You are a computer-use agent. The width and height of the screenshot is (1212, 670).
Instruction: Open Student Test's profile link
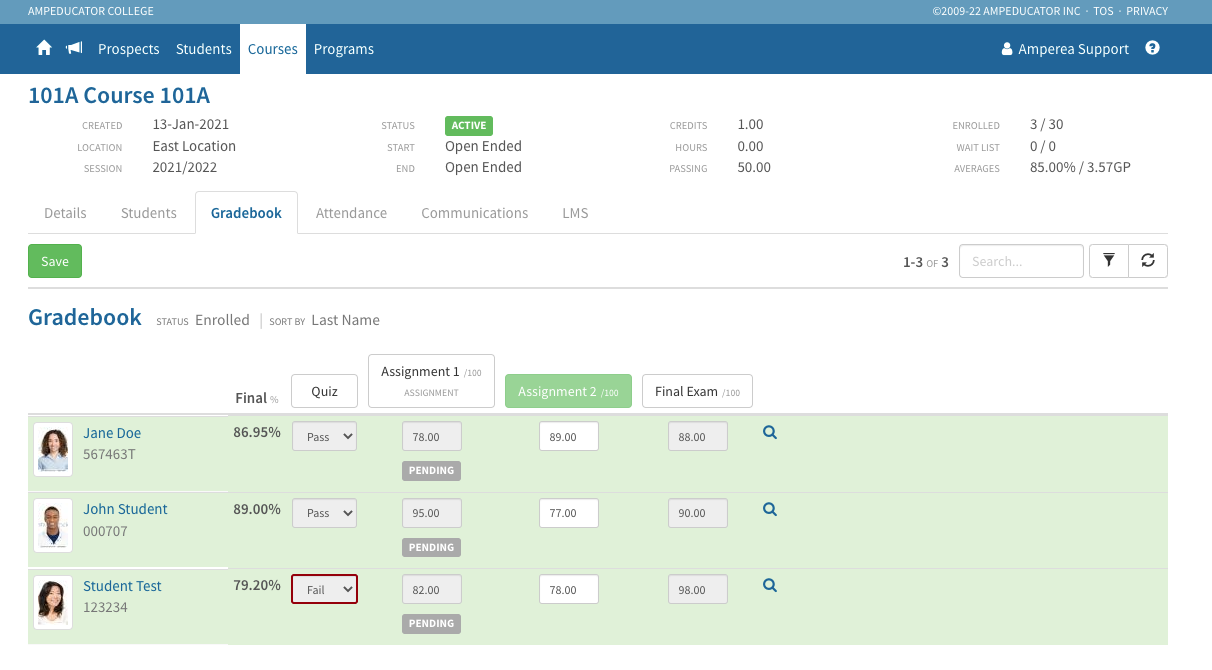(x=122, y=586)
